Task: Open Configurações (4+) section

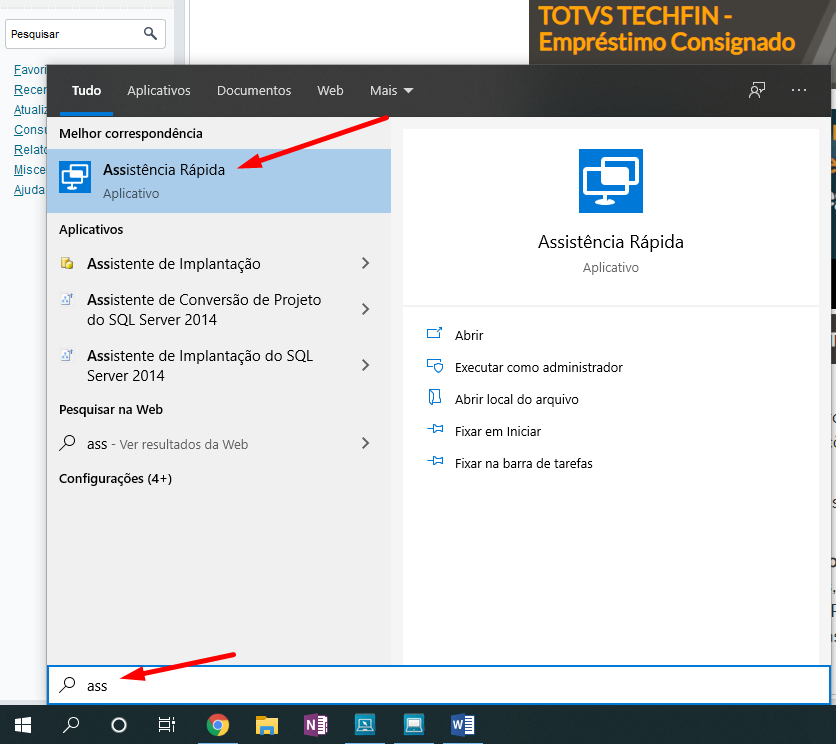Action: point(115,478)
